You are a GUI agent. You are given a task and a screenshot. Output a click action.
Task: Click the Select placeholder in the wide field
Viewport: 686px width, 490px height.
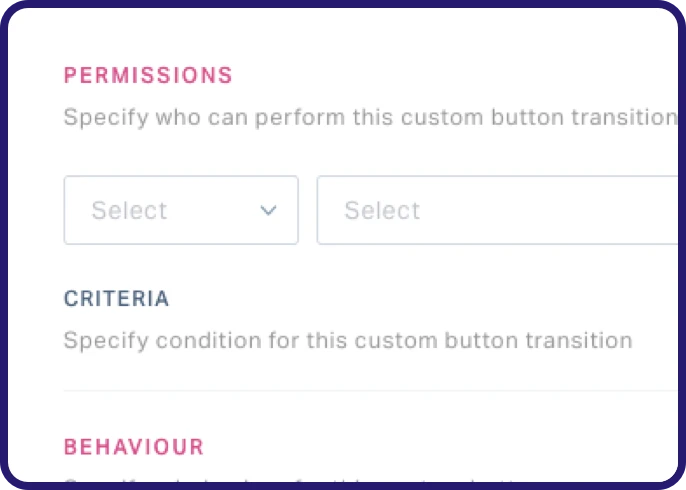382,210
